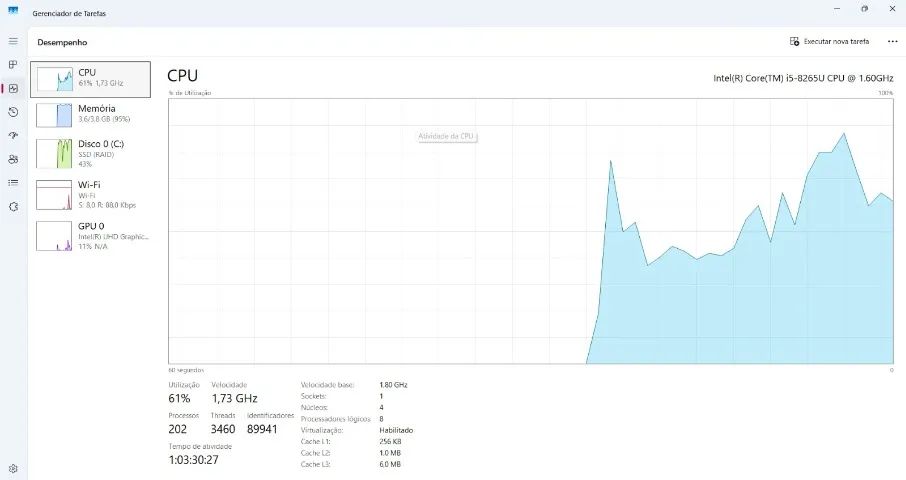Select the Disco 0 (C:) item
906x480 pixels.
tap(90, 153)
